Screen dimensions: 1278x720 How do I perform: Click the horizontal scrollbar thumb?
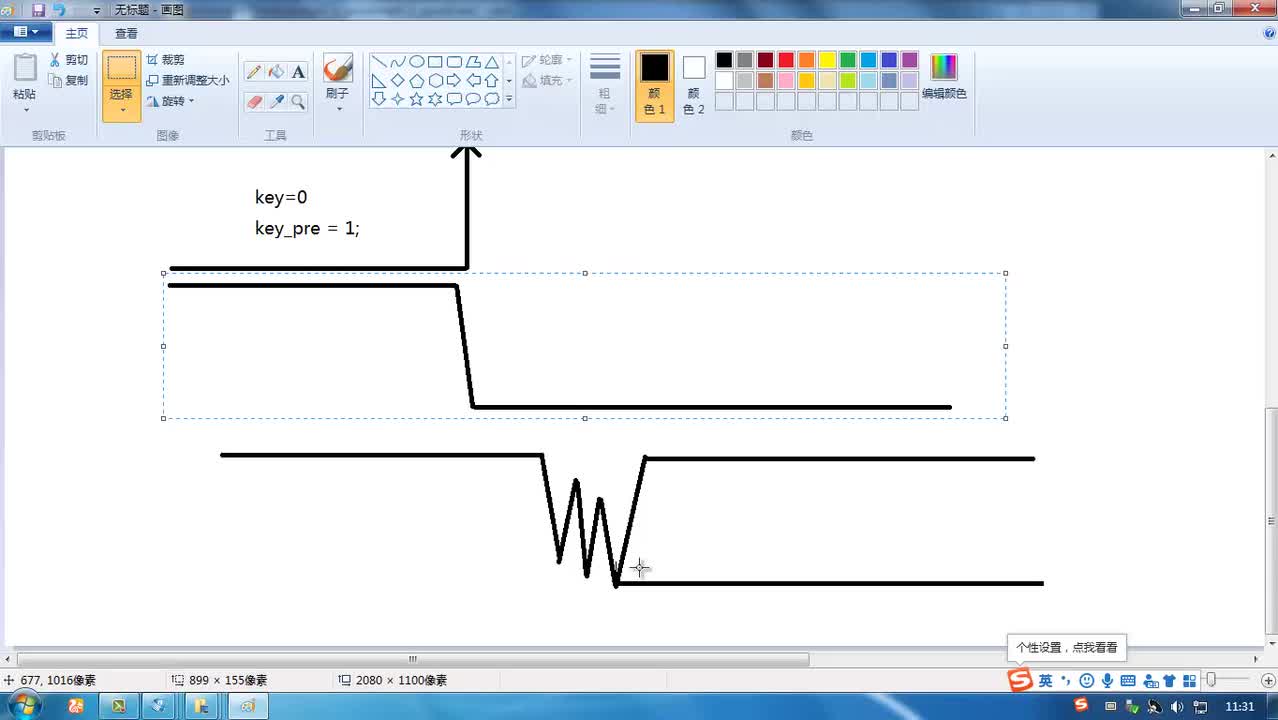tap(413, 659)
